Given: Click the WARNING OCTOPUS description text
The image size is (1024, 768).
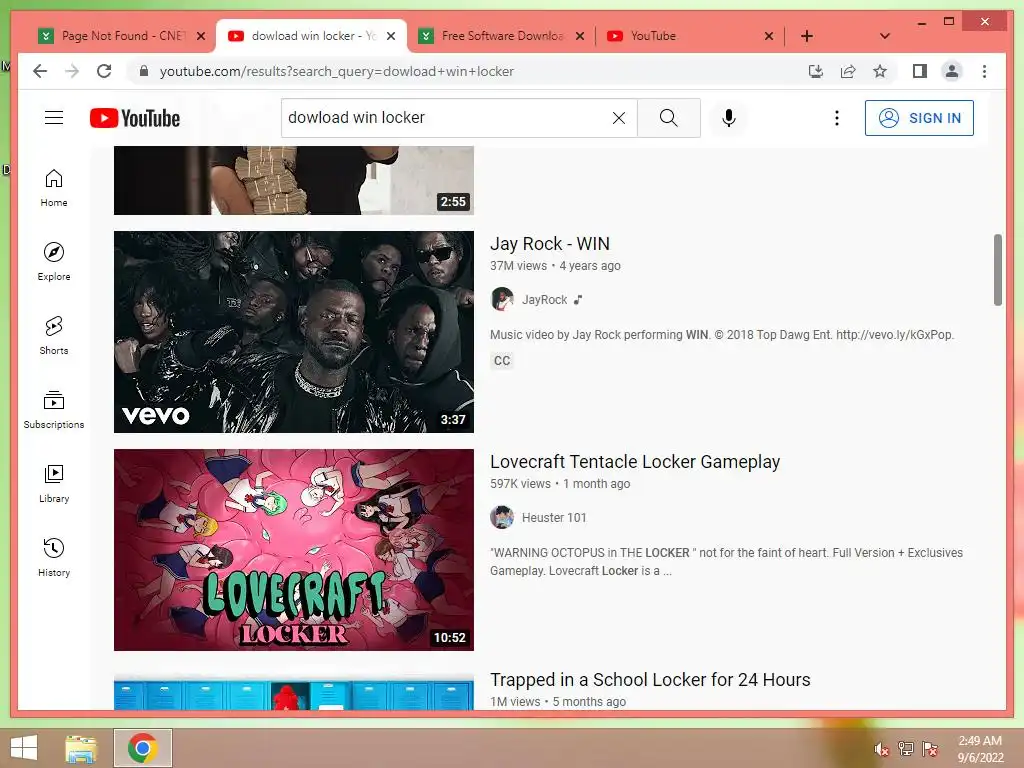Looking at the screenshot, I should (726, 562).
